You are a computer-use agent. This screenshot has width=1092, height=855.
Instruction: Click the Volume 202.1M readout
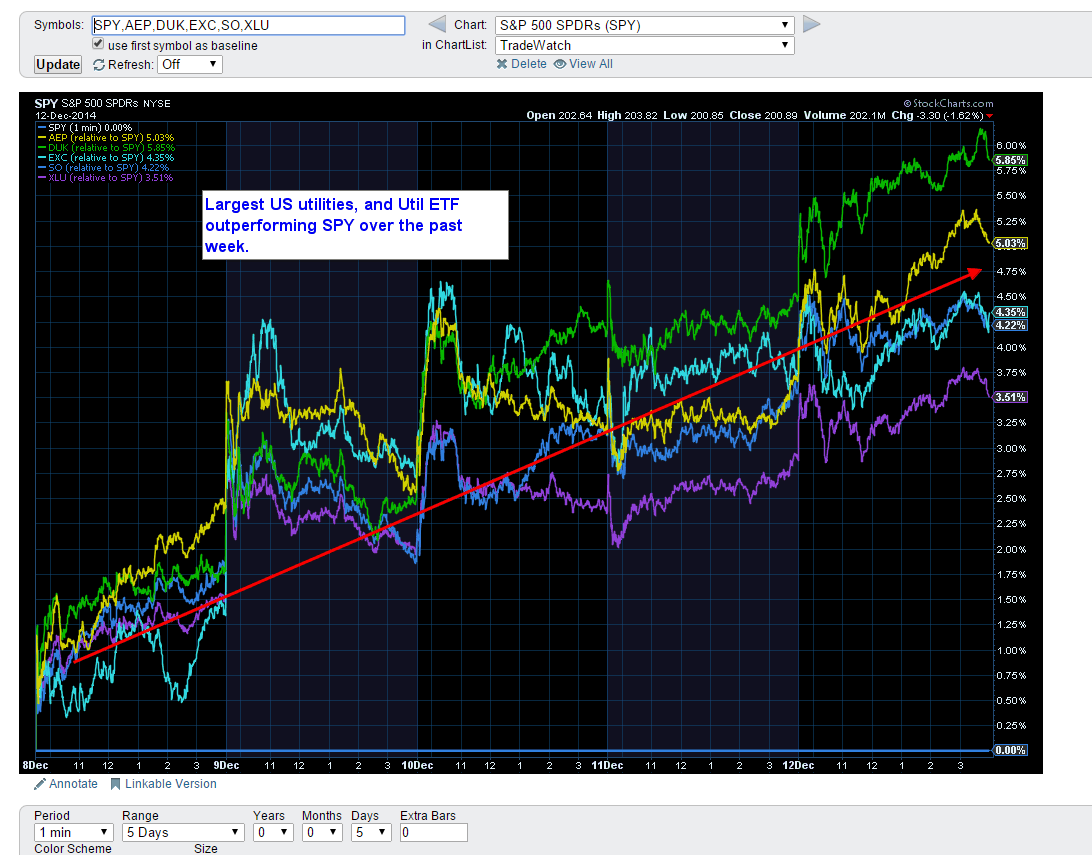point(845,116)
